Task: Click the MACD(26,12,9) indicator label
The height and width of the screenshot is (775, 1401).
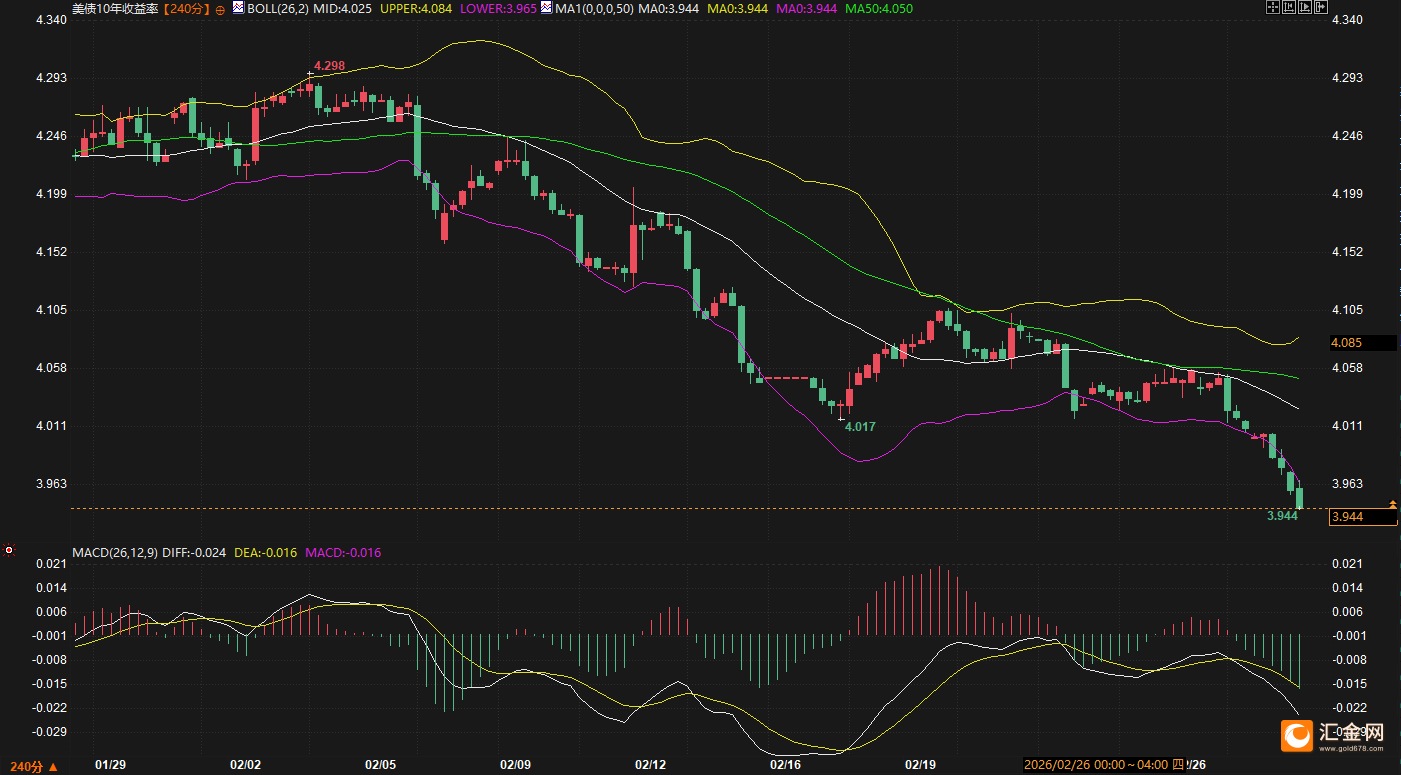Action: pos(115,552)
